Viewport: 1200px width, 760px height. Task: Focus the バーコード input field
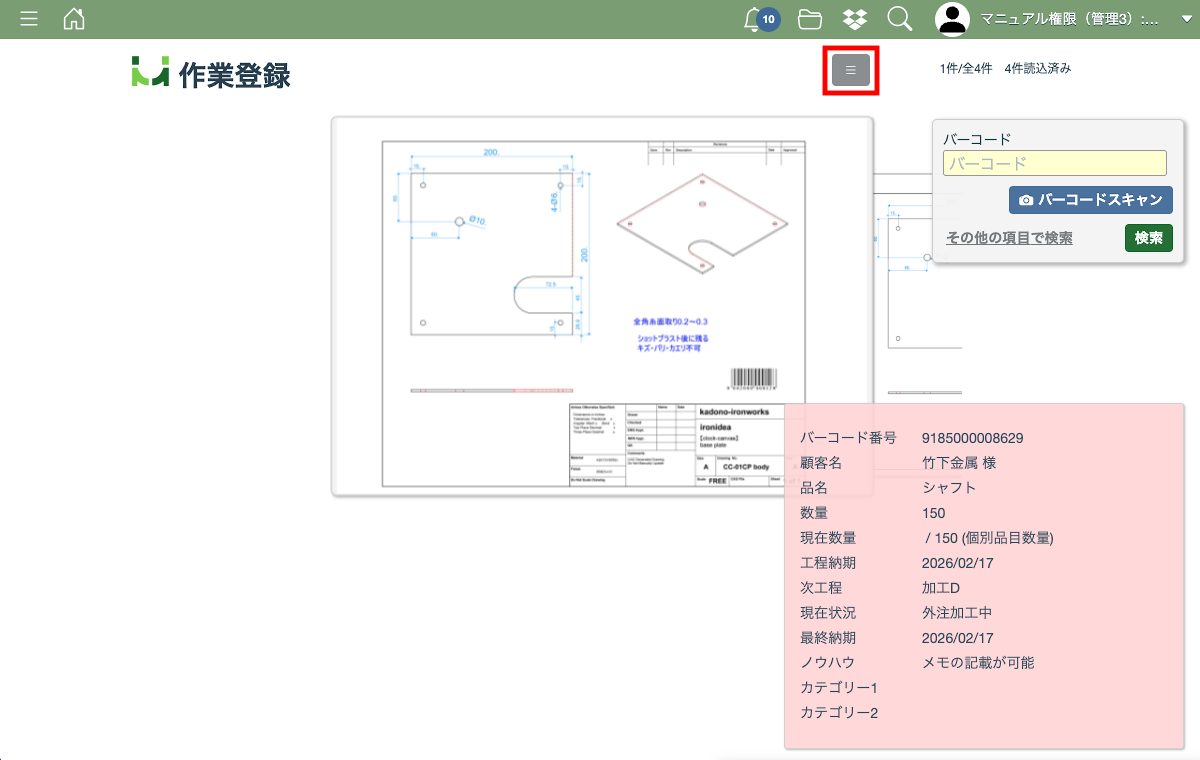tap(1054, 163)
